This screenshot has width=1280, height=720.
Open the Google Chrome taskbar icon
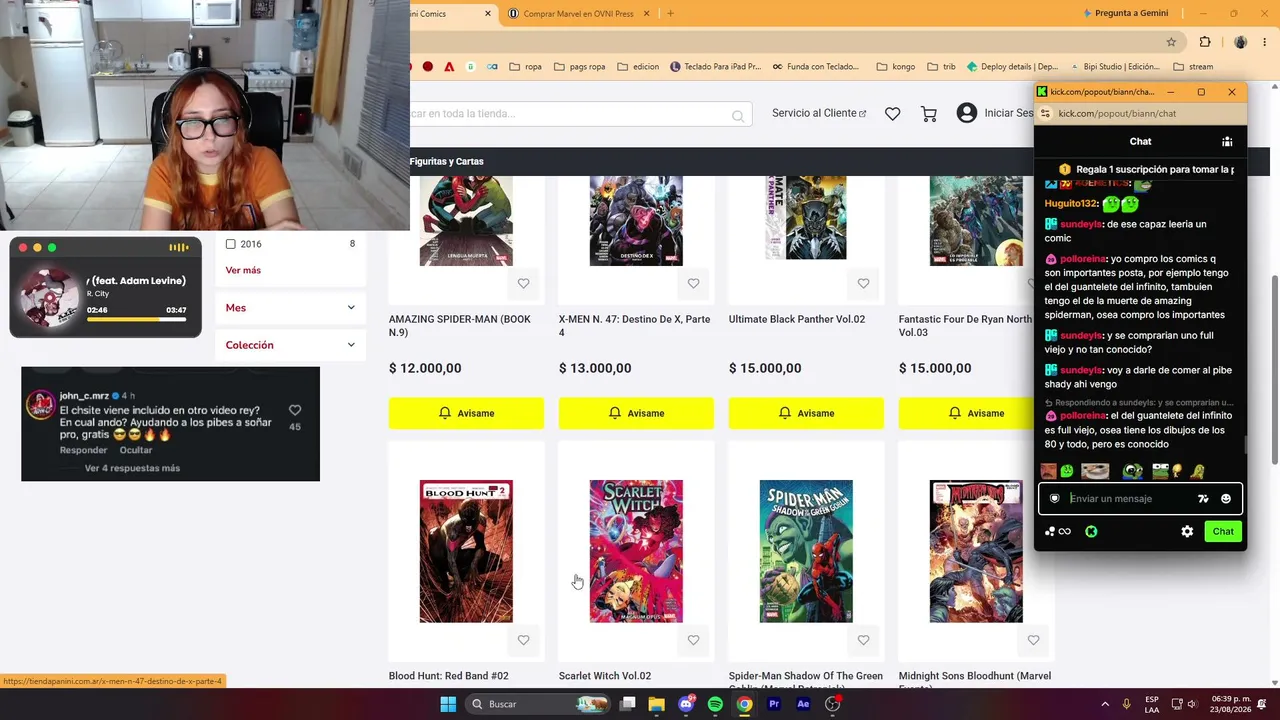(744, 704)
